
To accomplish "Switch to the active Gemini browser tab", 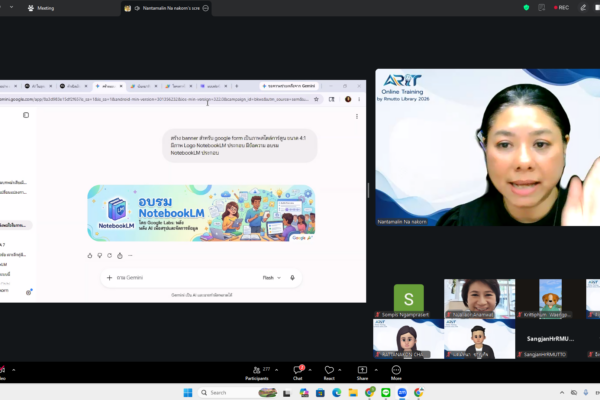I will 109,86.
